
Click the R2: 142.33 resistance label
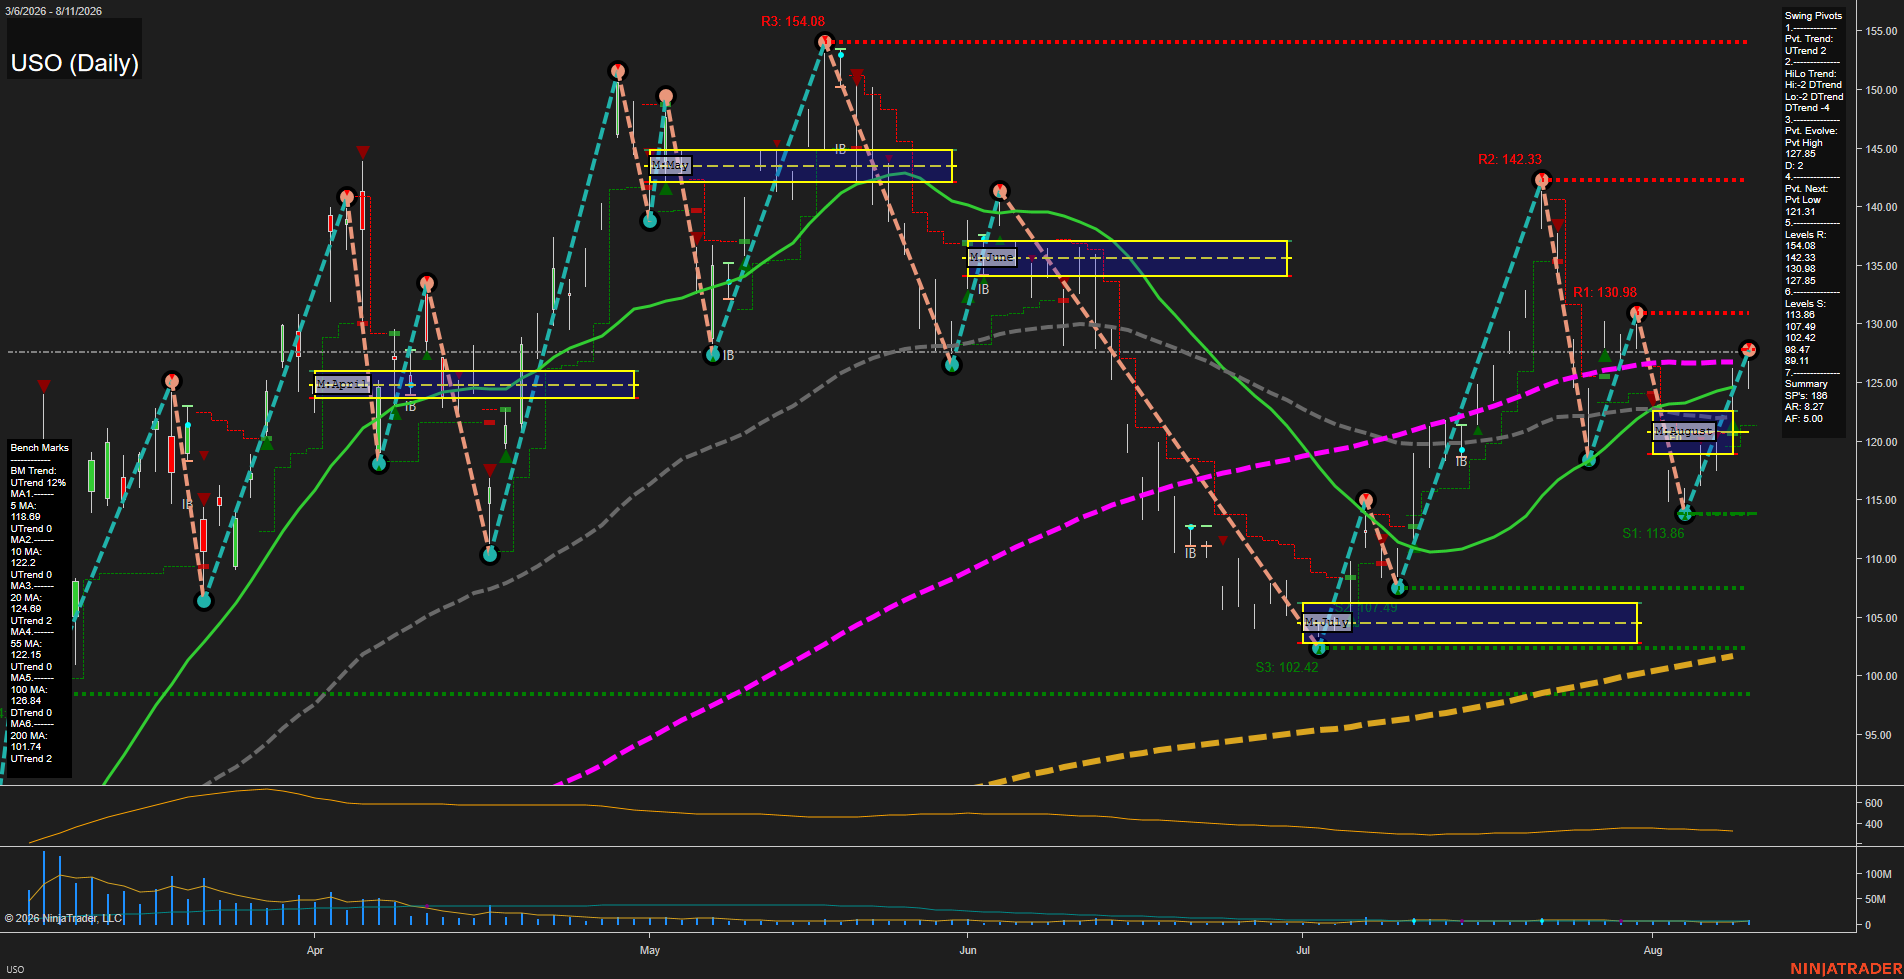pyautogui.click(x=1510, y=159)
